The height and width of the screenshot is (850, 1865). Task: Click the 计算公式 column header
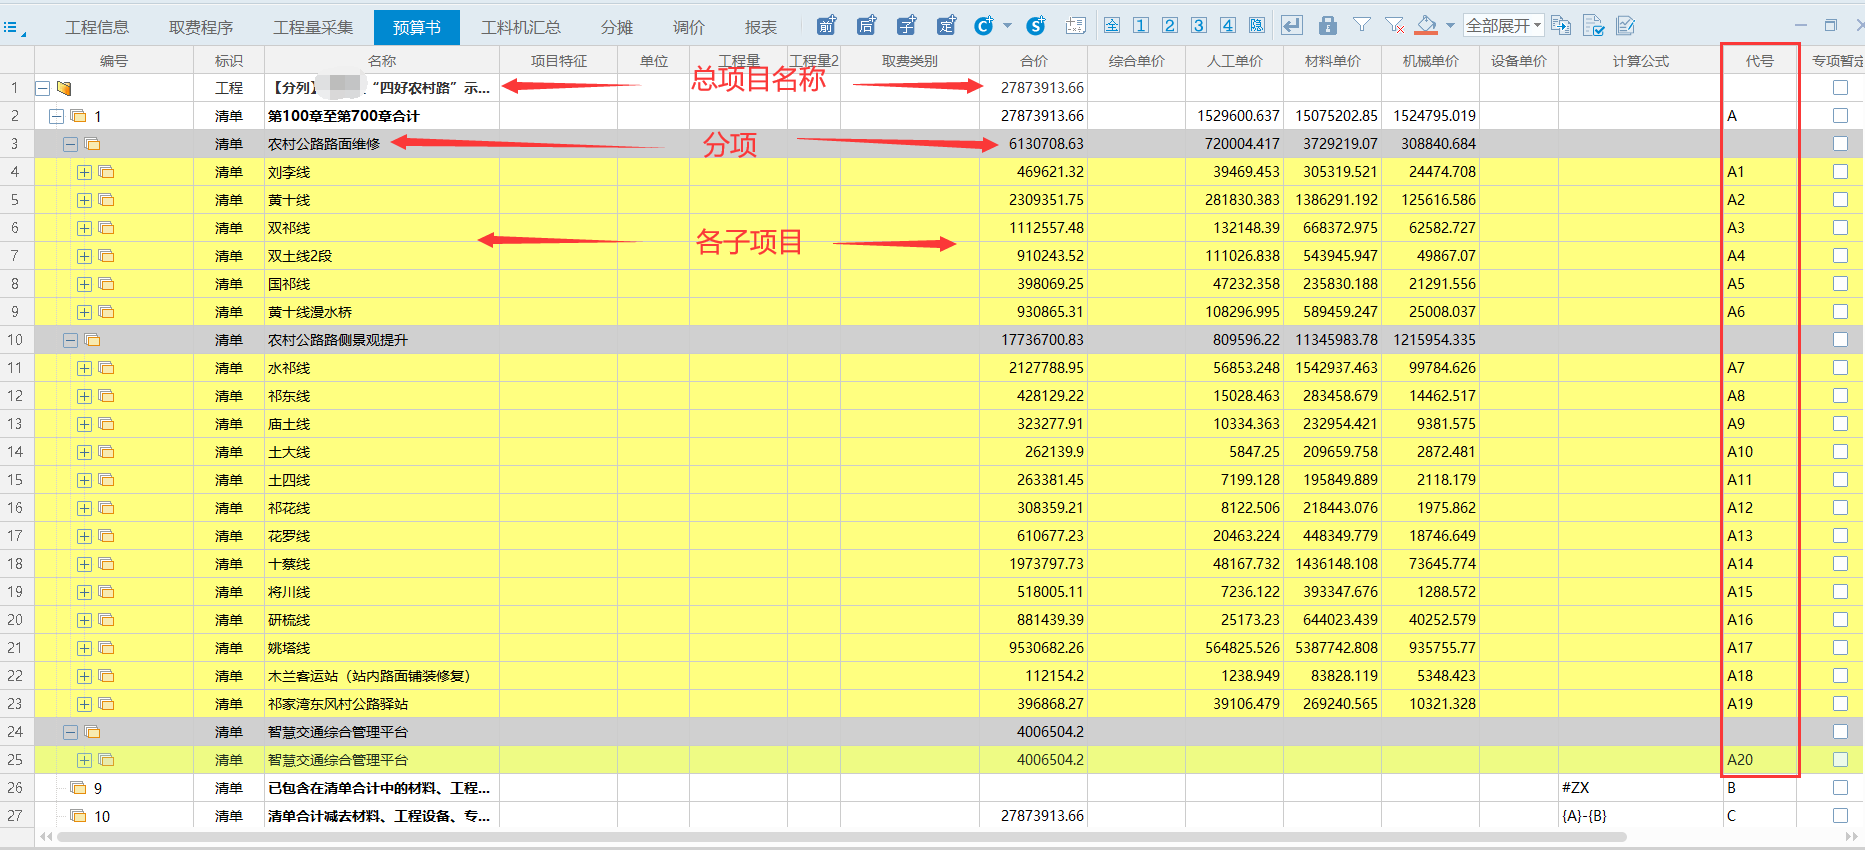[1641, 61]
